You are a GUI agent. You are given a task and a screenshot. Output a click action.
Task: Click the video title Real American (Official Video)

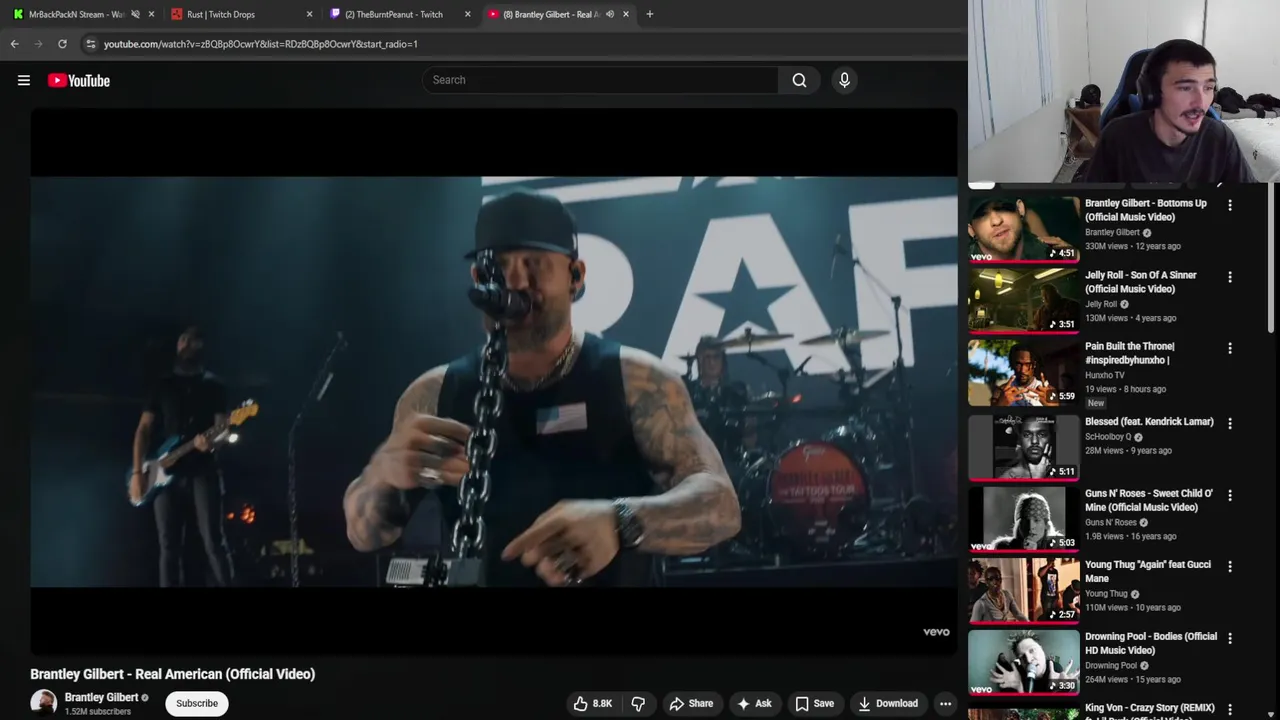point(173,674)
